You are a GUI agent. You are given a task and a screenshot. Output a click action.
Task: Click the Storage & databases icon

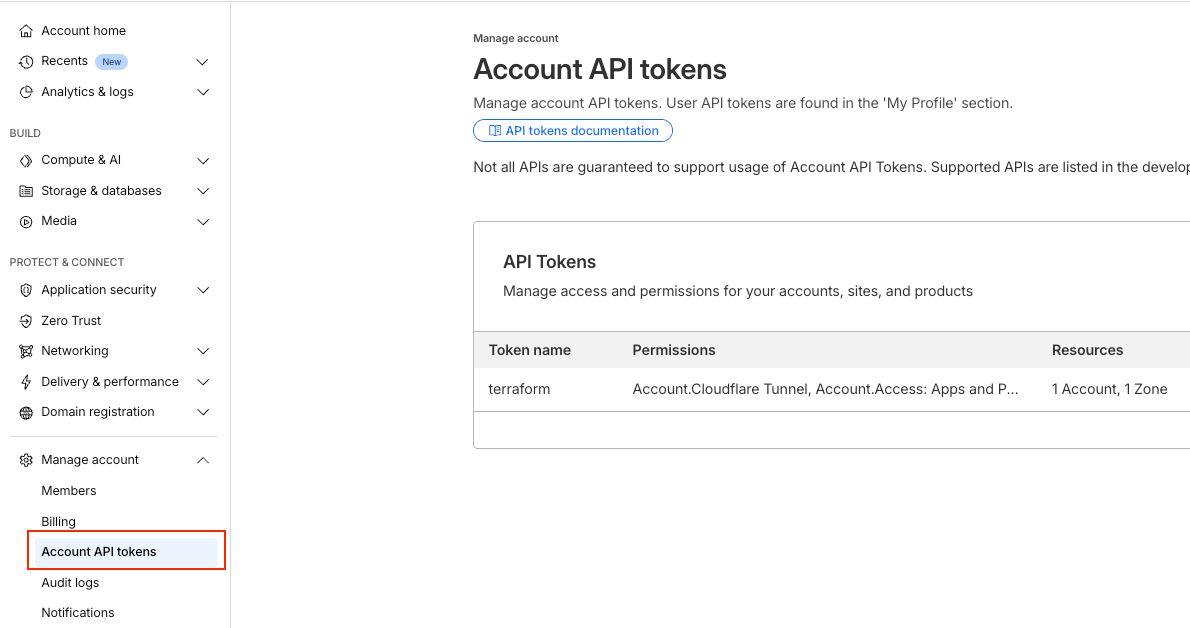tap(26, 191)
